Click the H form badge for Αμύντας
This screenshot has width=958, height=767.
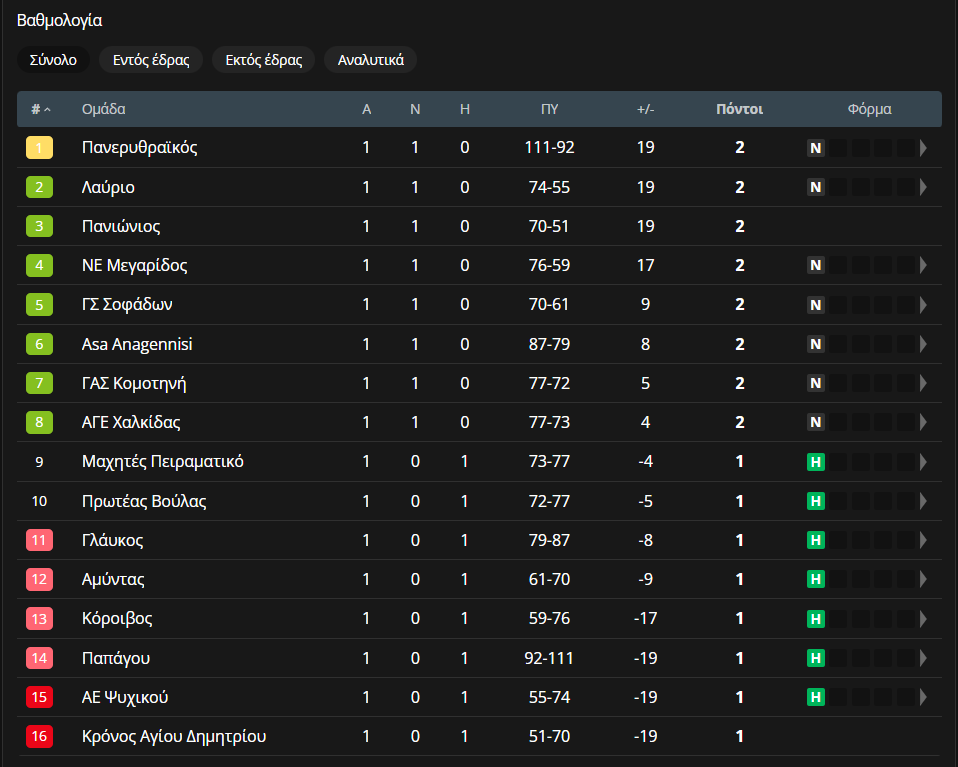coord(816,579)
